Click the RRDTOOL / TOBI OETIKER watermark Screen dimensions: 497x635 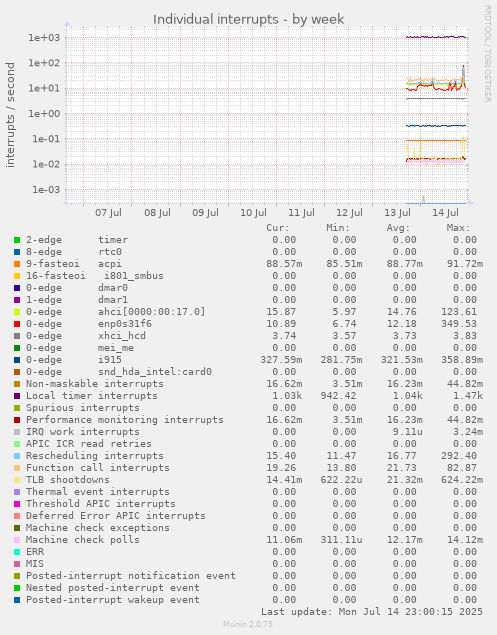pyautogui.click(x=488, y=53)
